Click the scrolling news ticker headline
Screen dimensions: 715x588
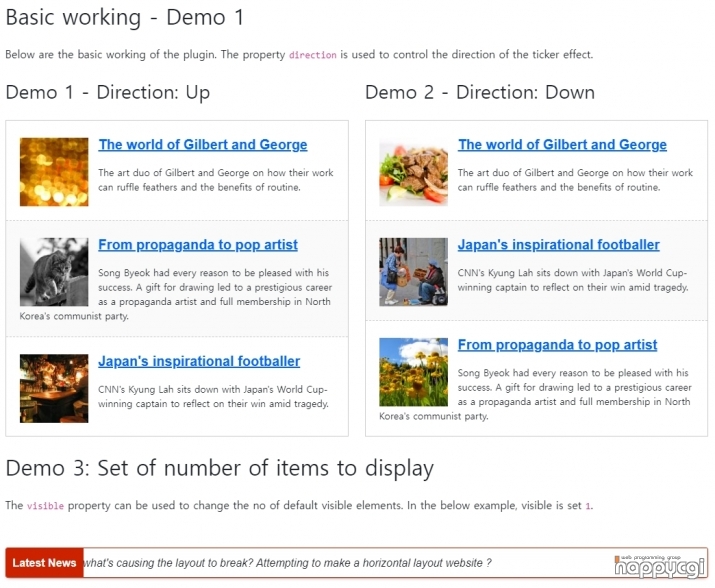pyautogui.click(x=287, y=563)
